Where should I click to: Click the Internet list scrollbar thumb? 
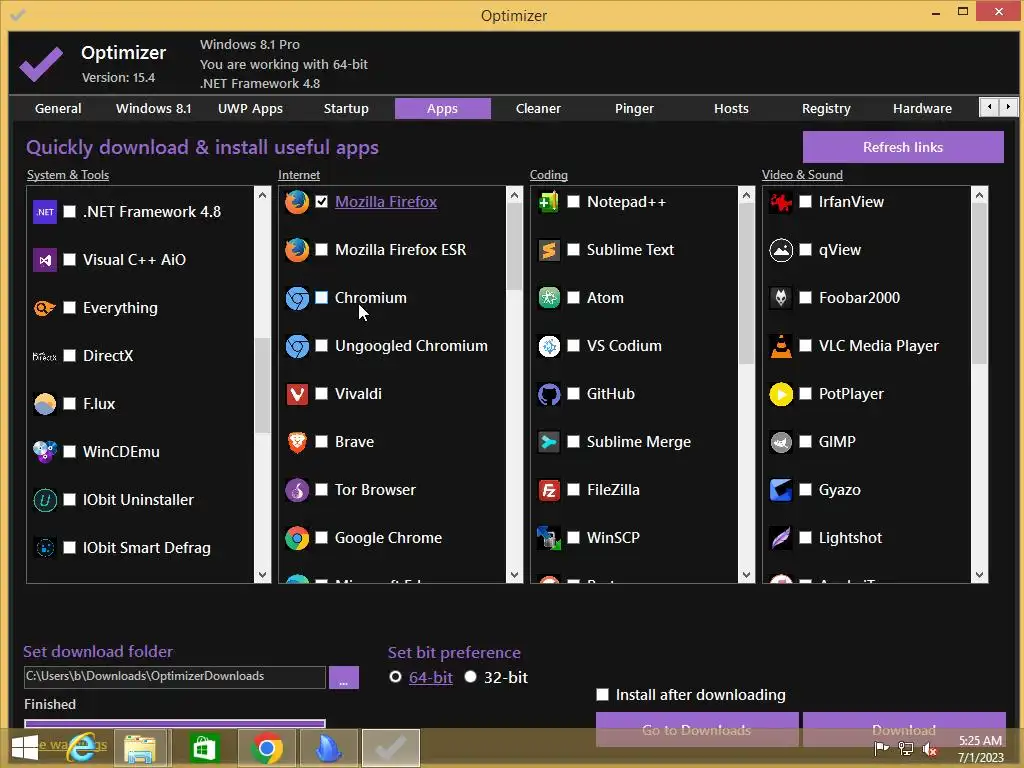click(515, 248)
